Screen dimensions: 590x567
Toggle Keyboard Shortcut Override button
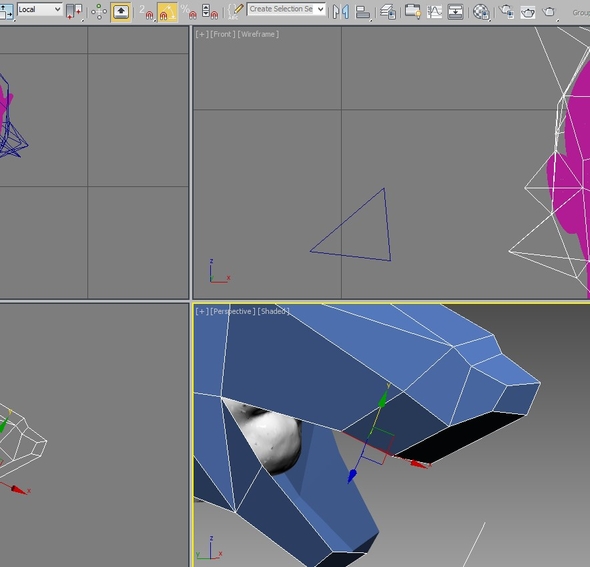click(121, 12)
